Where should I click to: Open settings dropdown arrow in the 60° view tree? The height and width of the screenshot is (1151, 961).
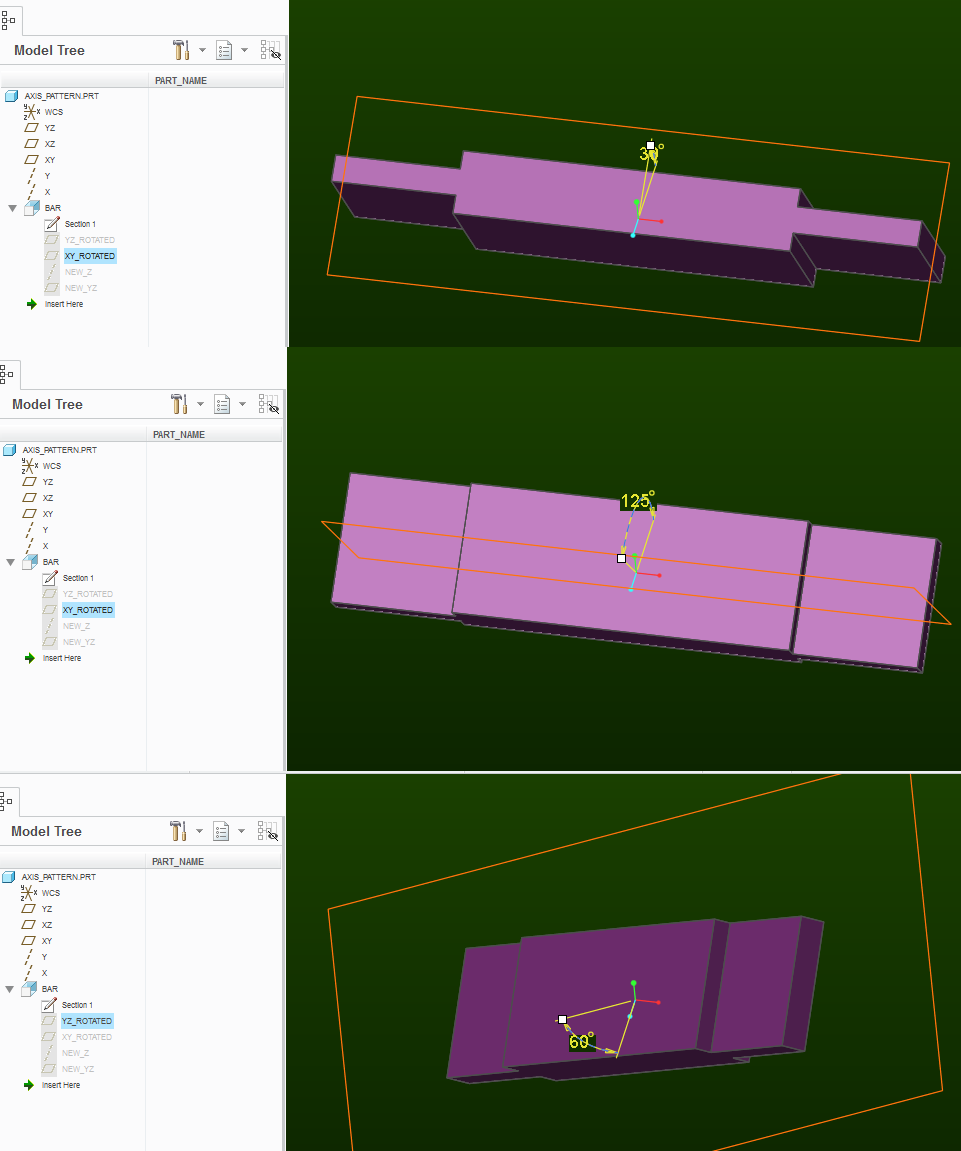pyautogui.click(x=199, y=831)
